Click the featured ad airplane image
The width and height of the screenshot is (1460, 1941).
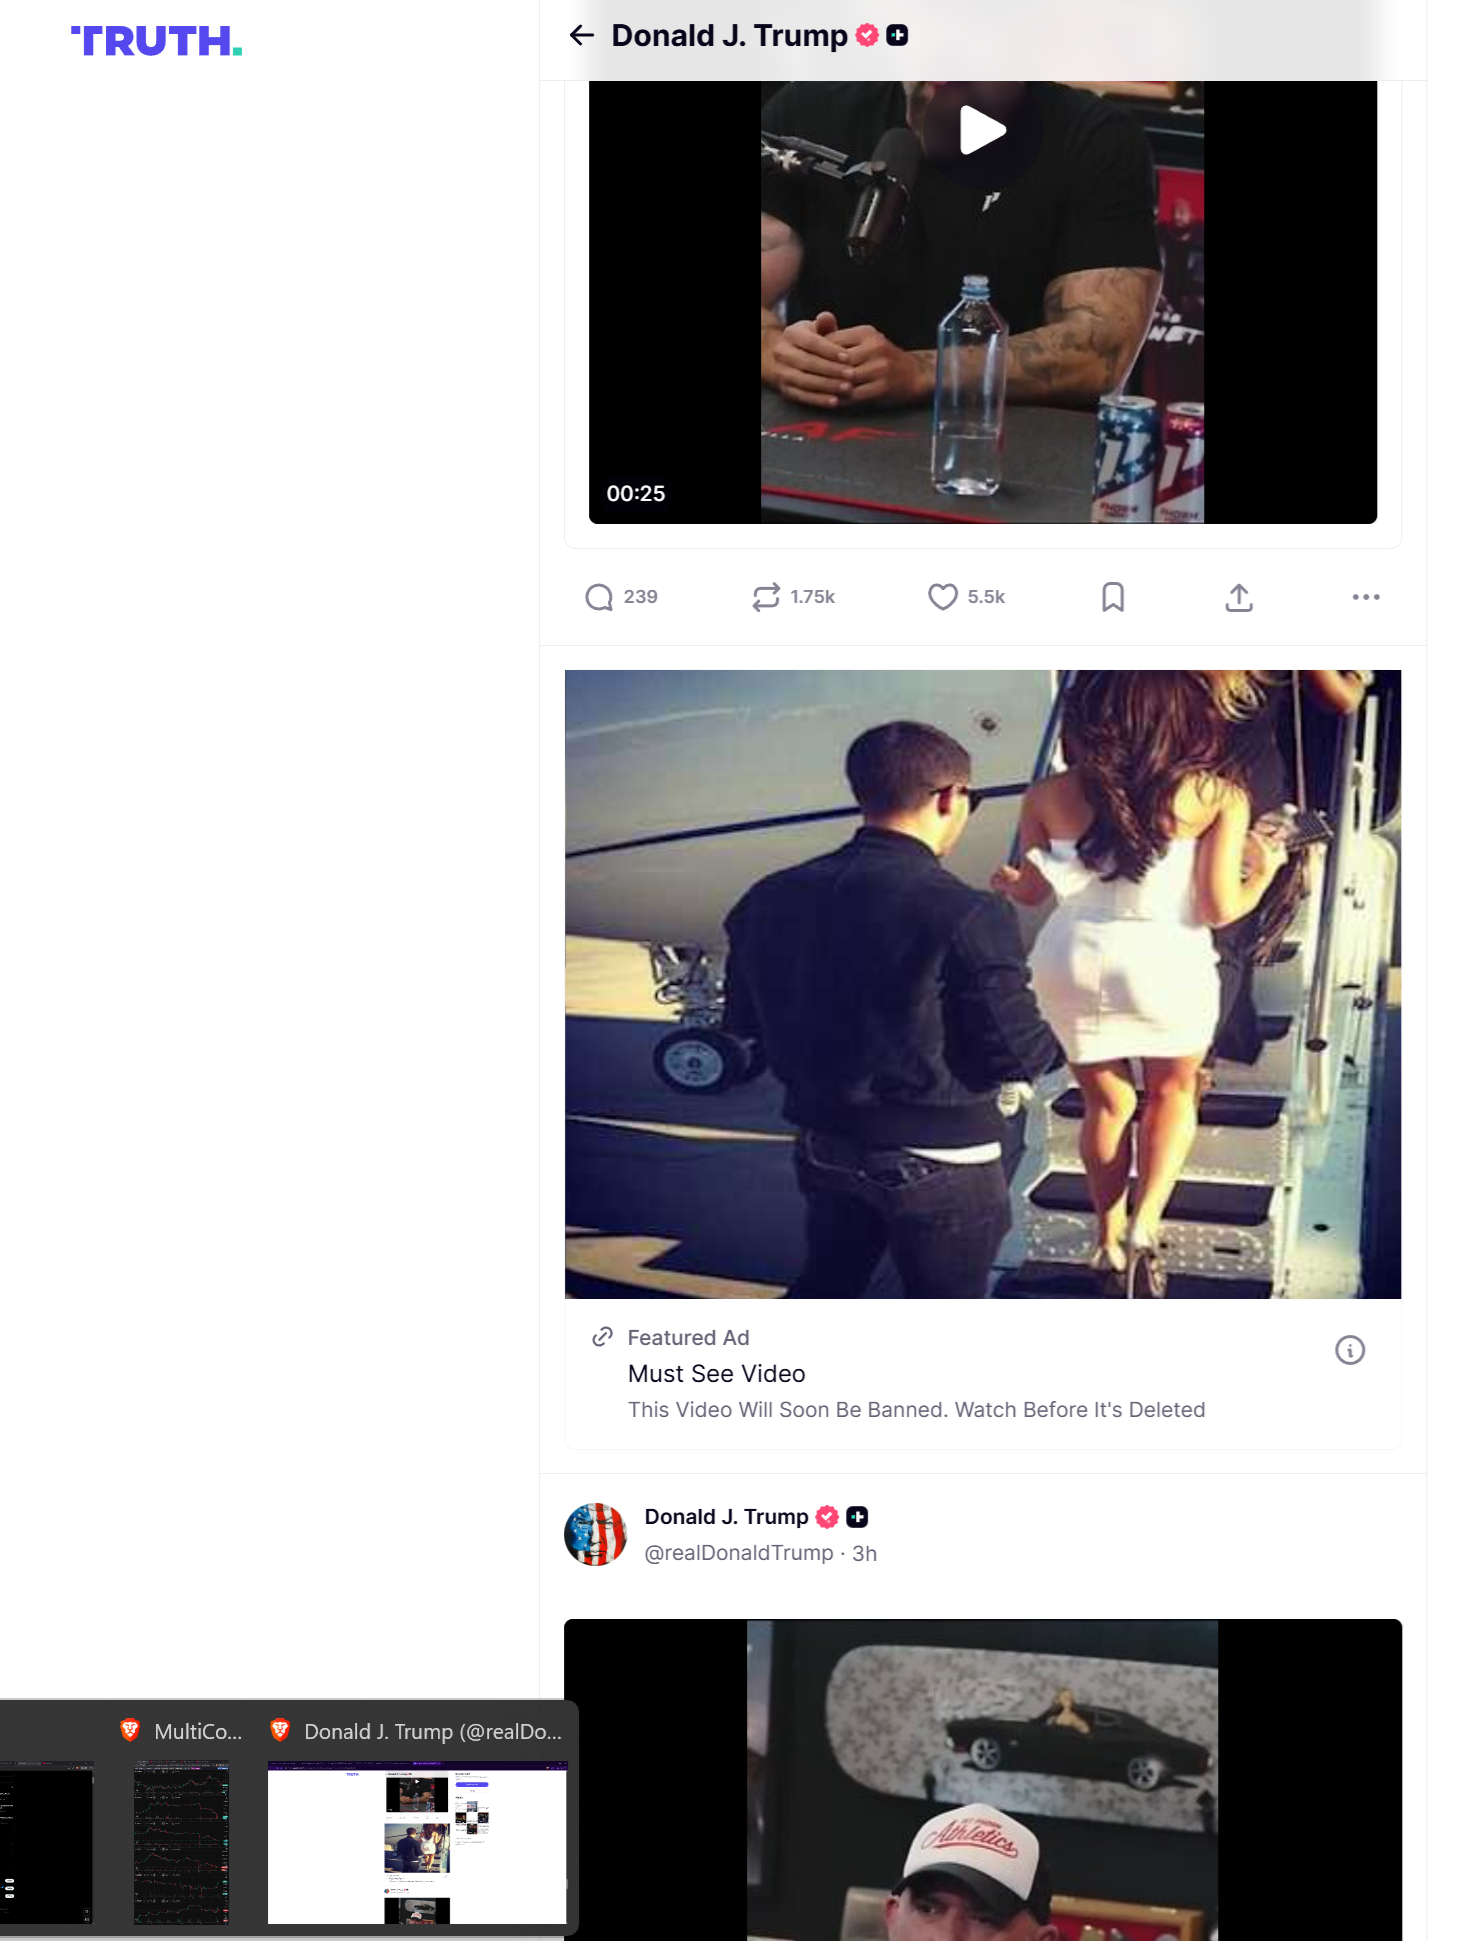tap(982, 984)
